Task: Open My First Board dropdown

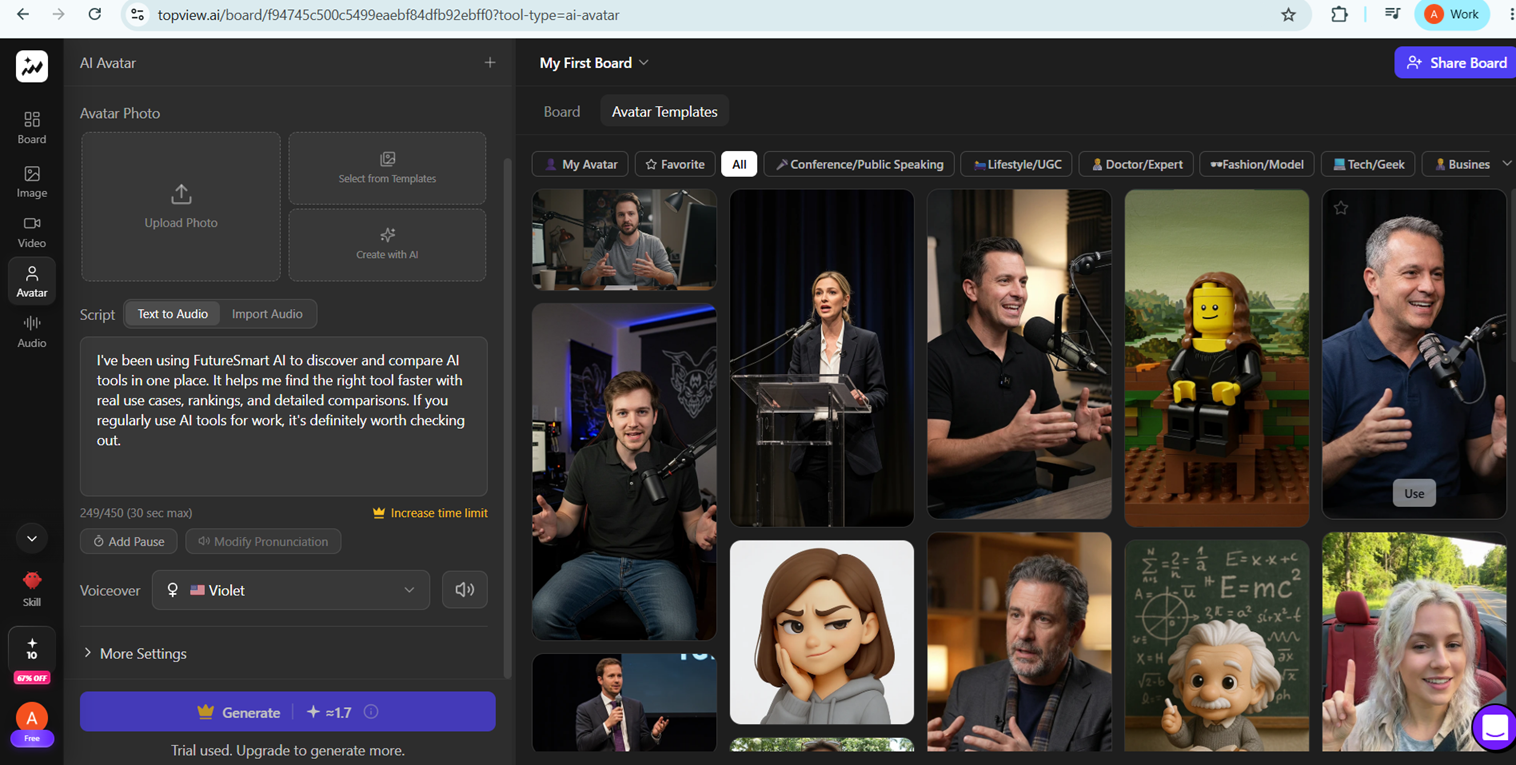Action: (594, 63)
